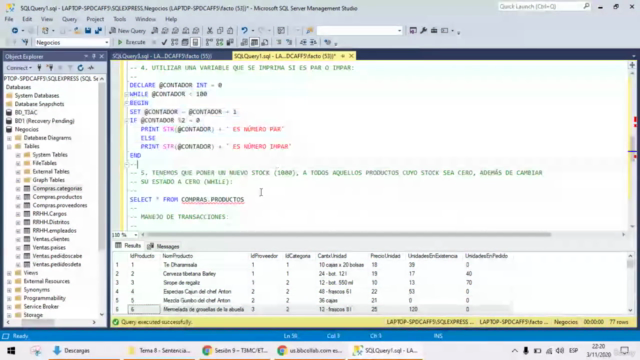
Task: Click the New Query toolbar button
Action: pyautogui.click(x=127, y=31)
